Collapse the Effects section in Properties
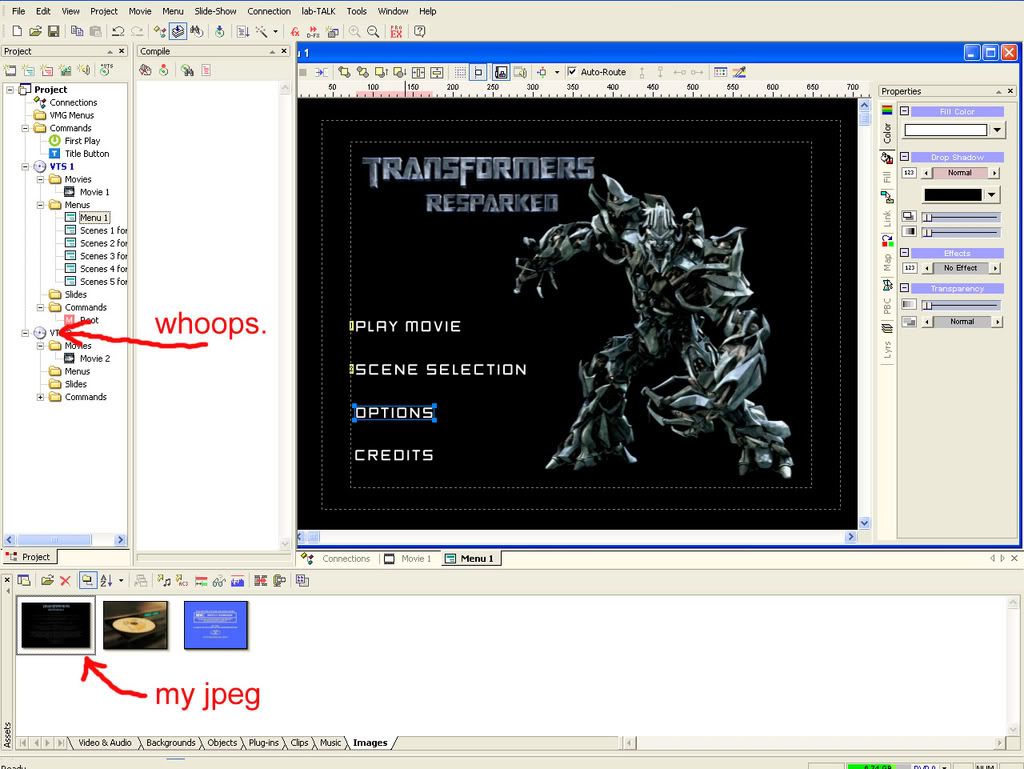The height and width of the screenshot is (769, 1024). pyautogui.click(x=904, y=252)
